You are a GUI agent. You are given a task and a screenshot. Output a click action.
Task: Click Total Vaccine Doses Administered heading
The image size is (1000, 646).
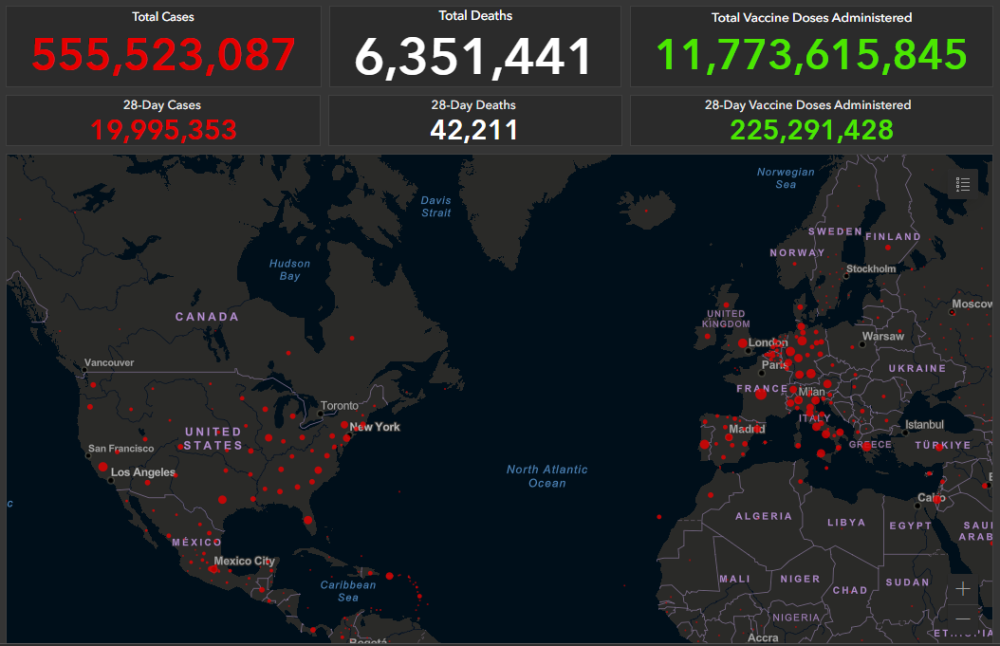click(x=811, y=17)
